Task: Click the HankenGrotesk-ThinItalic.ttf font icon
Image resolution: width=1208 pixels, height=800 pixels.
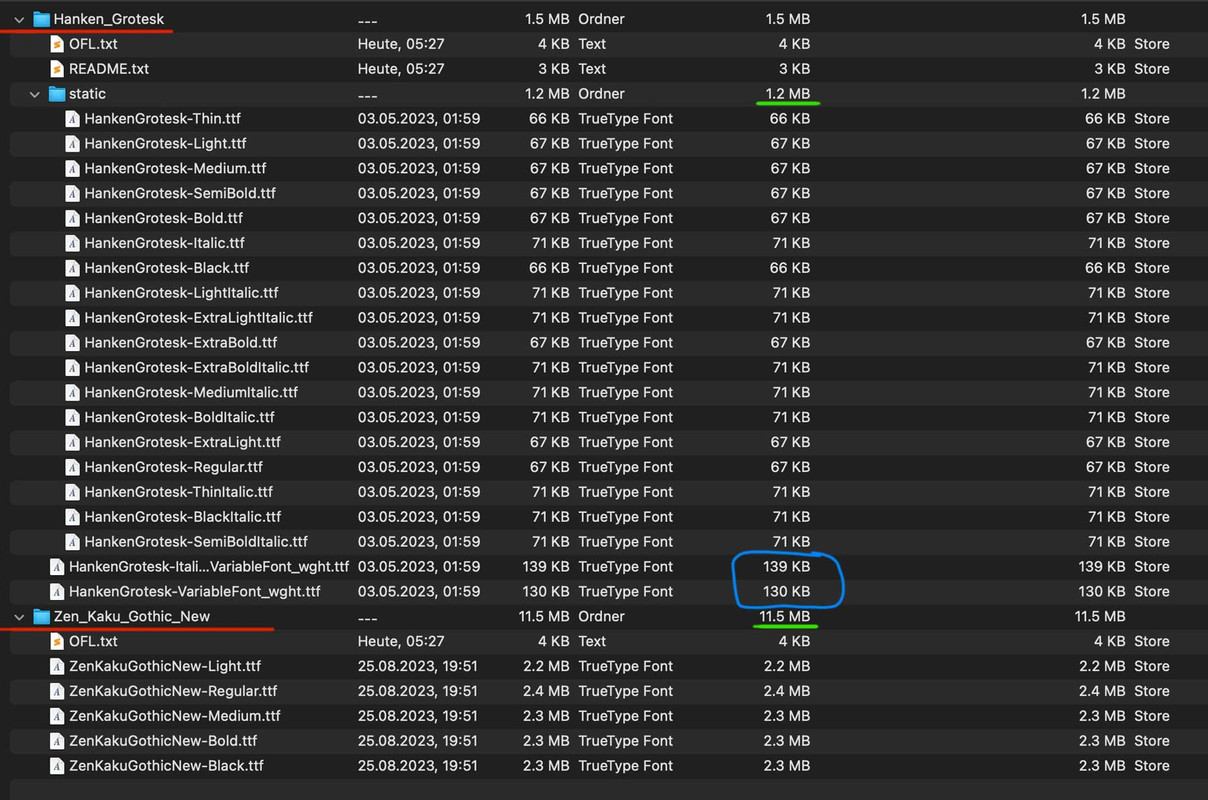Action: click(x=72, y=492)
